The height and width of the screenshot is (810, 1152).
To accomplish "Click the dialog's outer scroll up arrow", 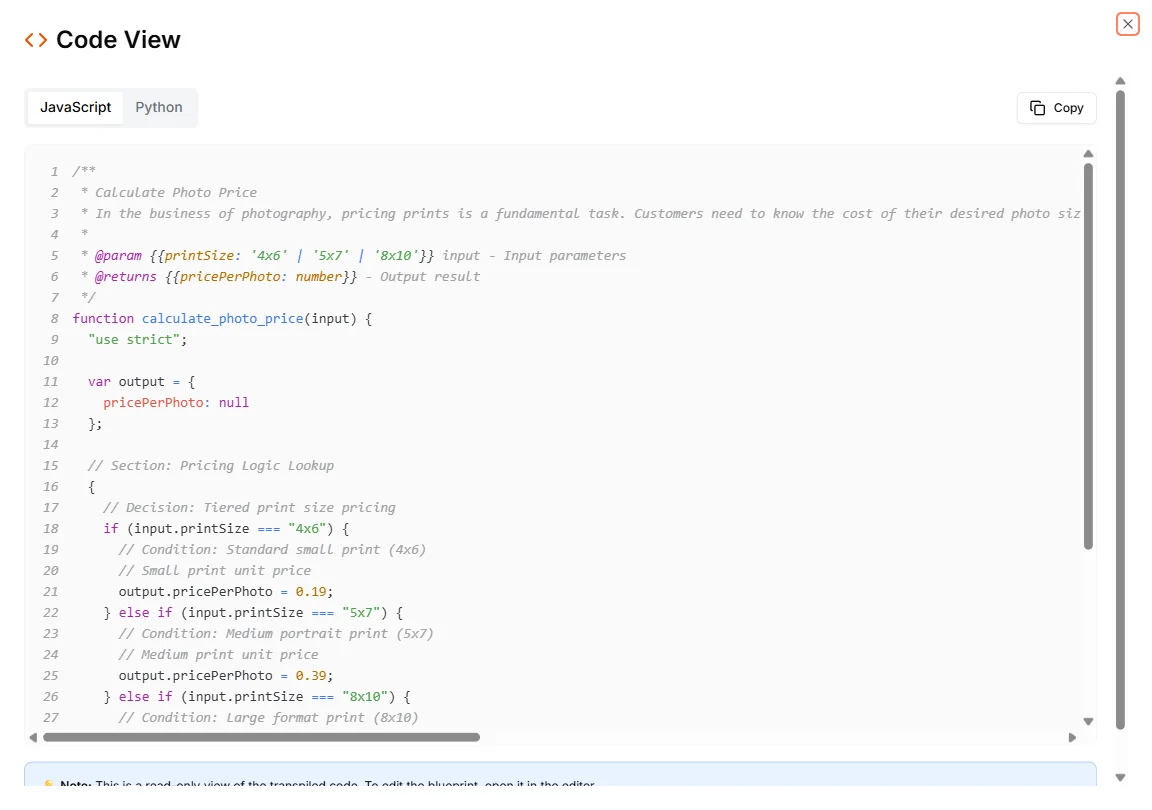I will click(x=1120, y=81).
